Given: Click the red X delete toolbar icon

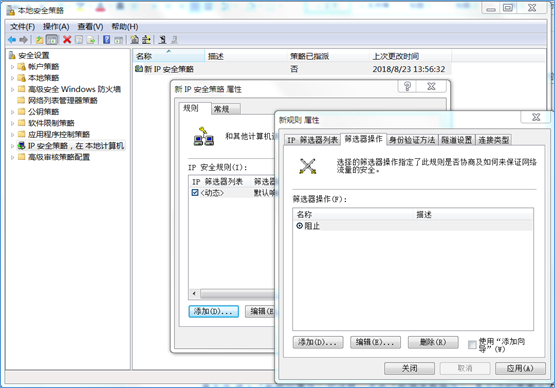Looking at the screenshot, I should point(67,40).
